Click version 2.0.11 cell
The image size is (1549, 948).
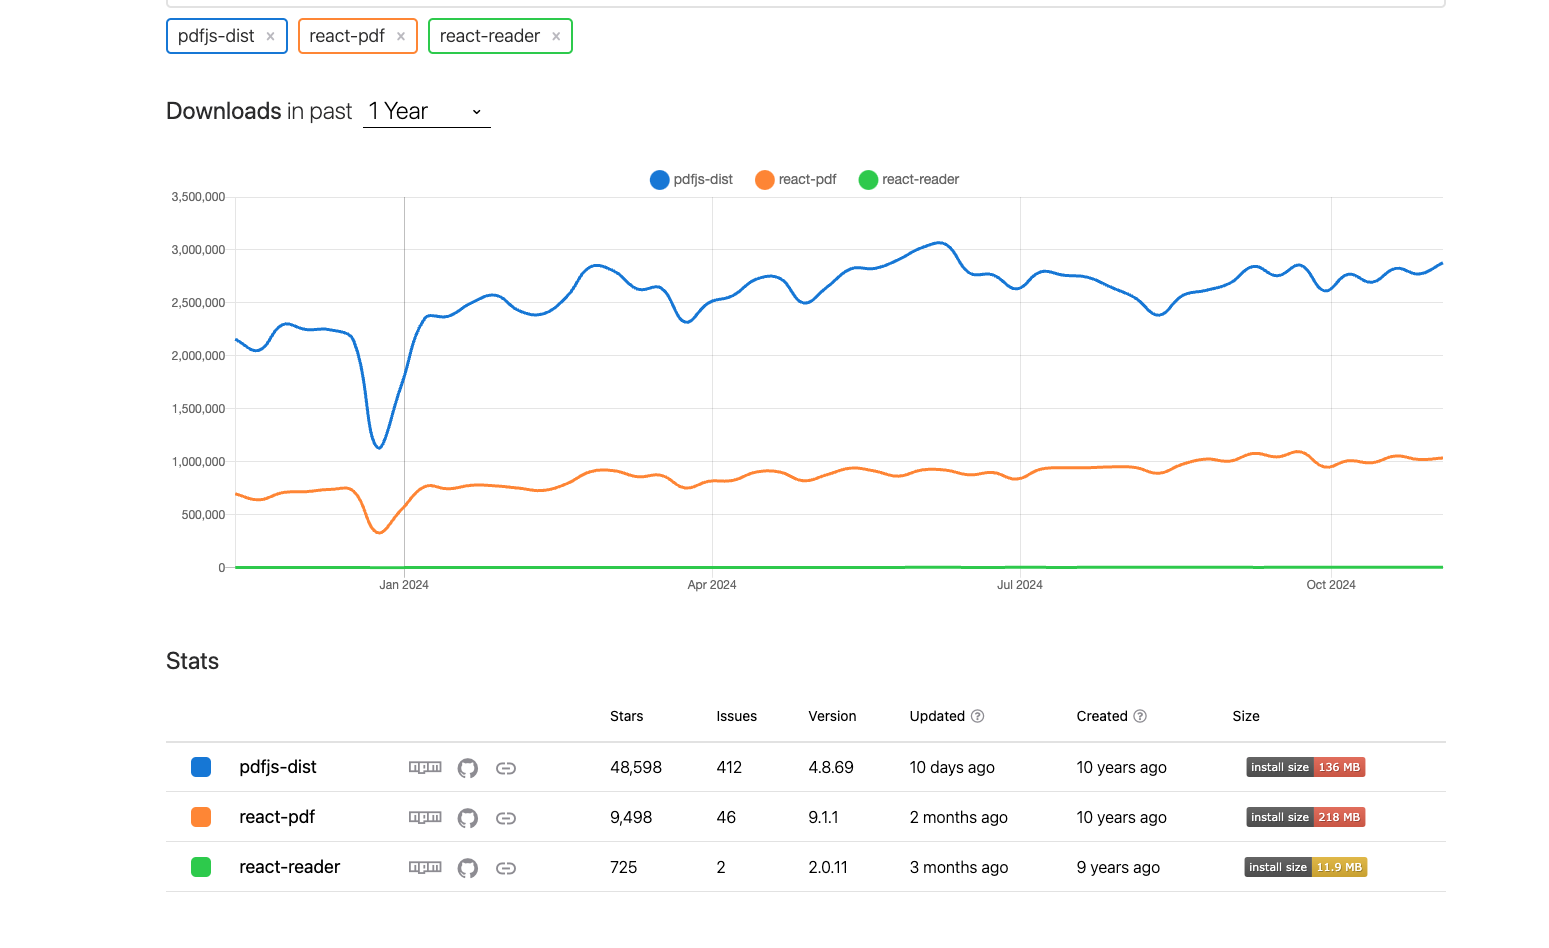[828, 867]
